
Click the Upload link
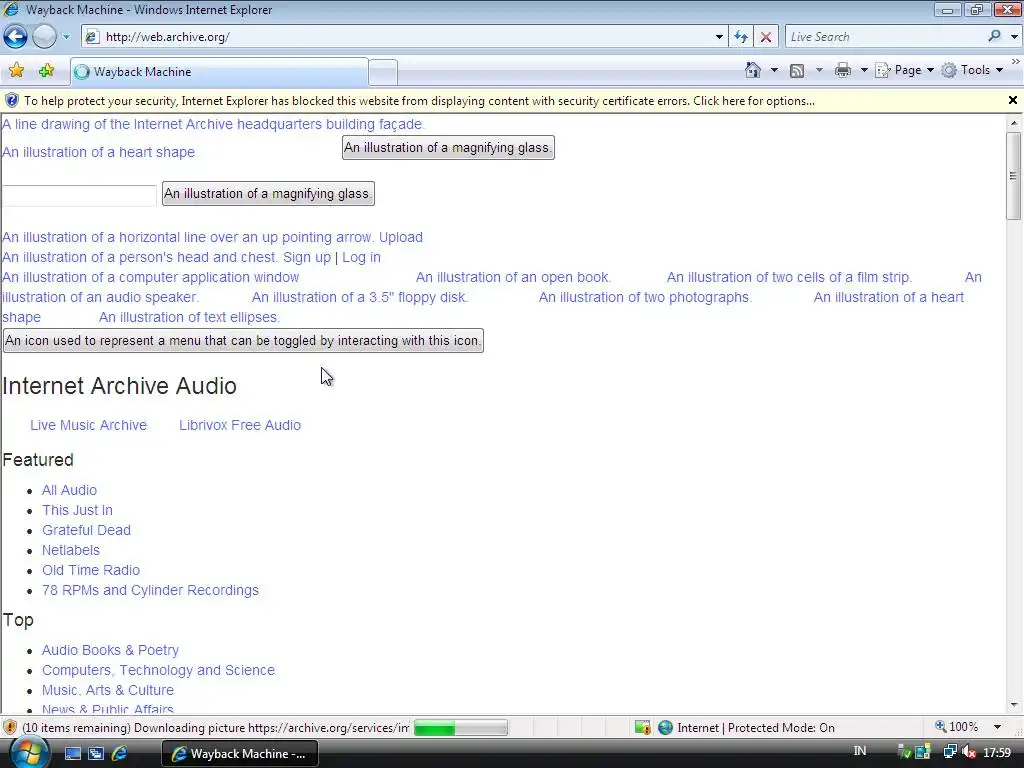[400, 237]
